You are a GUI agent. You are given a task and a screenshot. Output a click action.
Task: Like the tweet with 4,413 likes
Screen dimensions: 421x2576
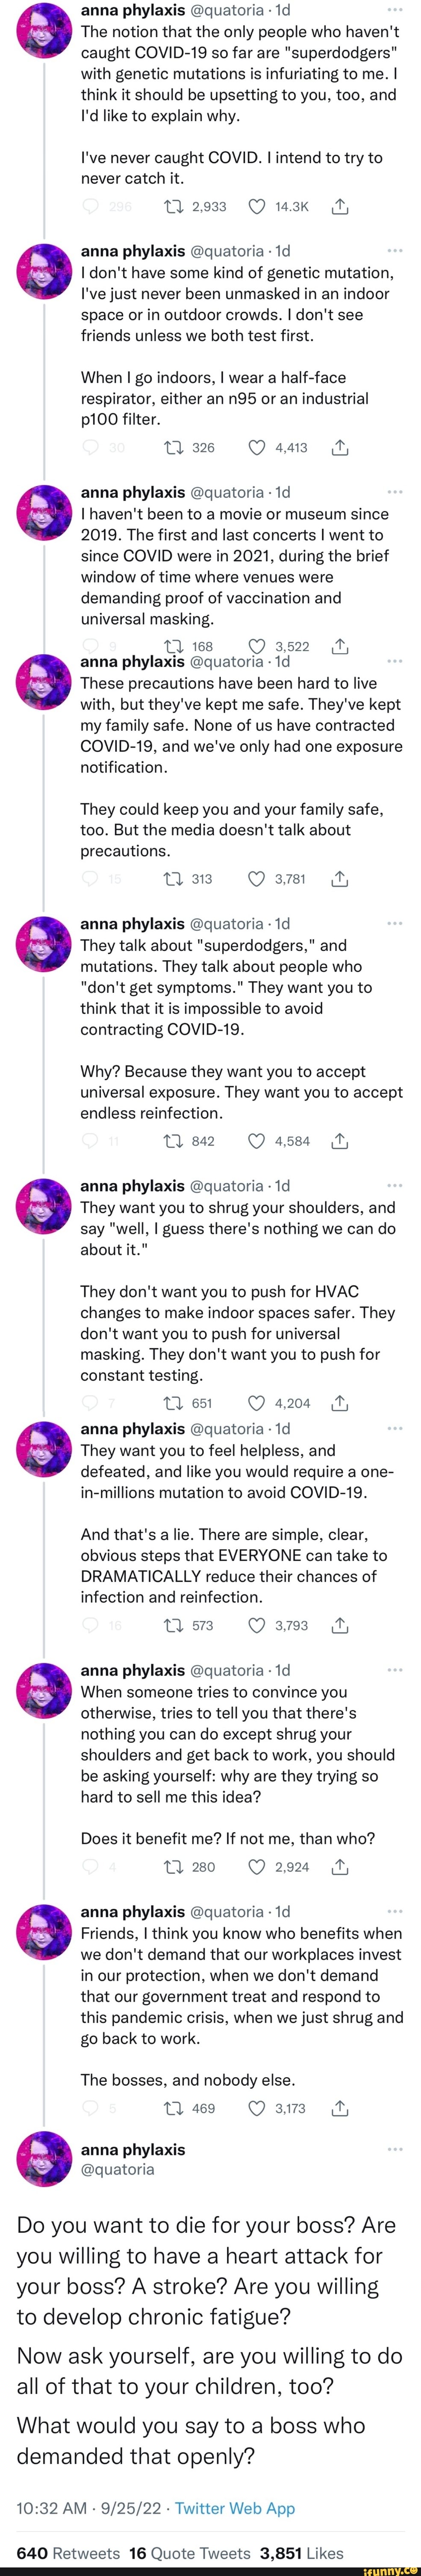point(256,447)
